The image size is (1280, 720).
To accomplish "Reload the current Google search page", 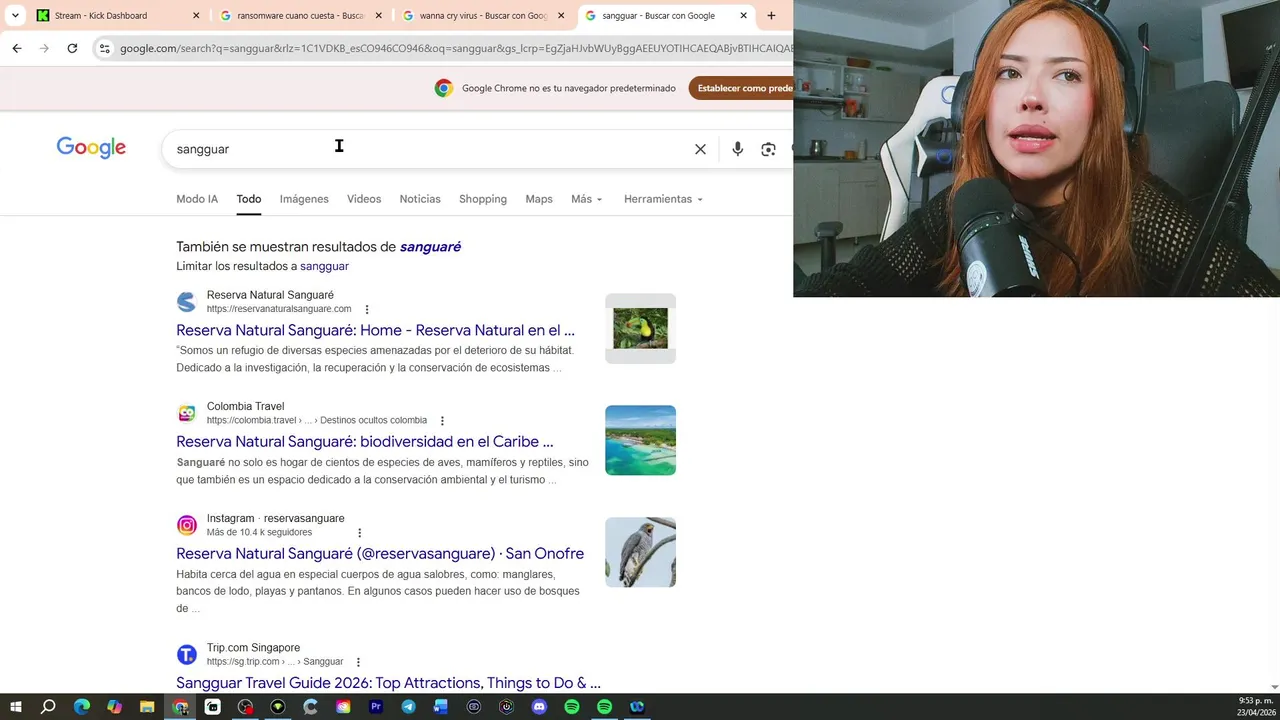I will 72,48.
